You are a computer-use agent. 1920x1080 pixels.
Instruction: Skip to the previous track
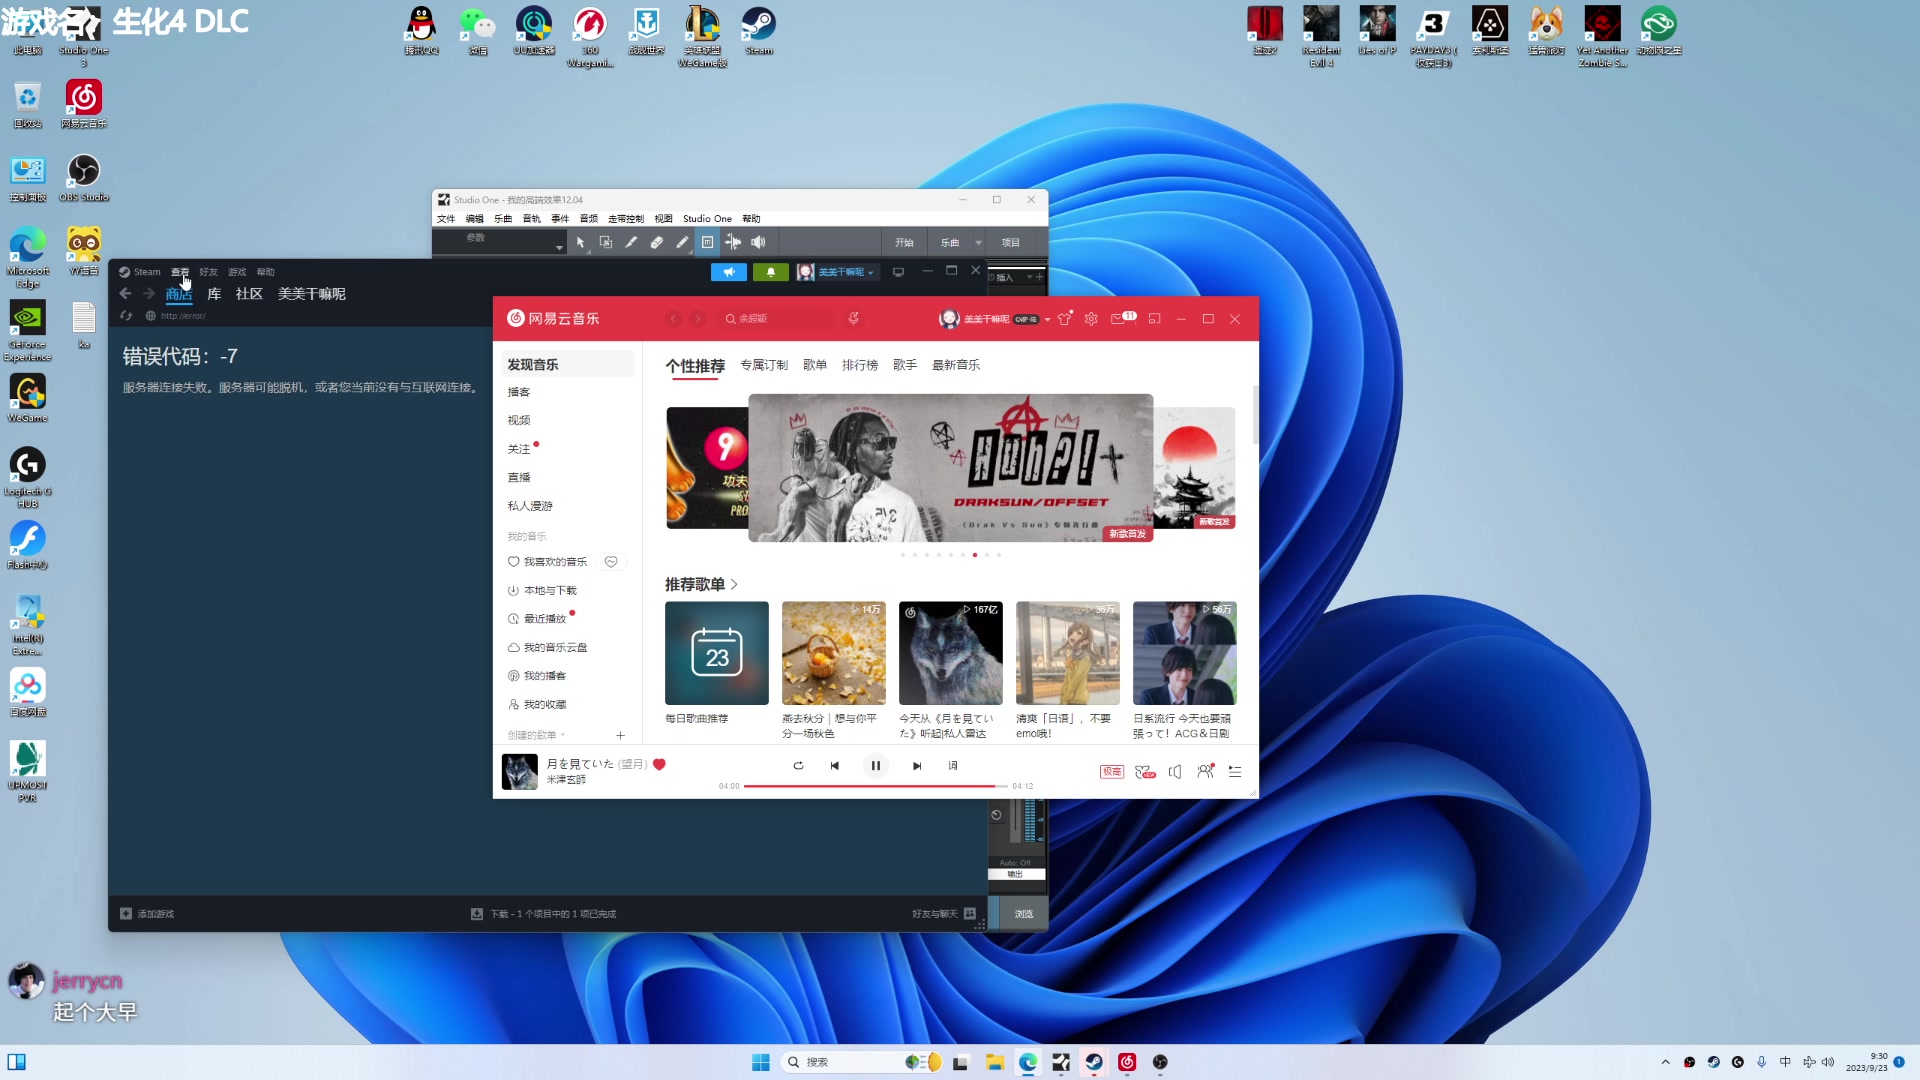click(x=835, y=766)
